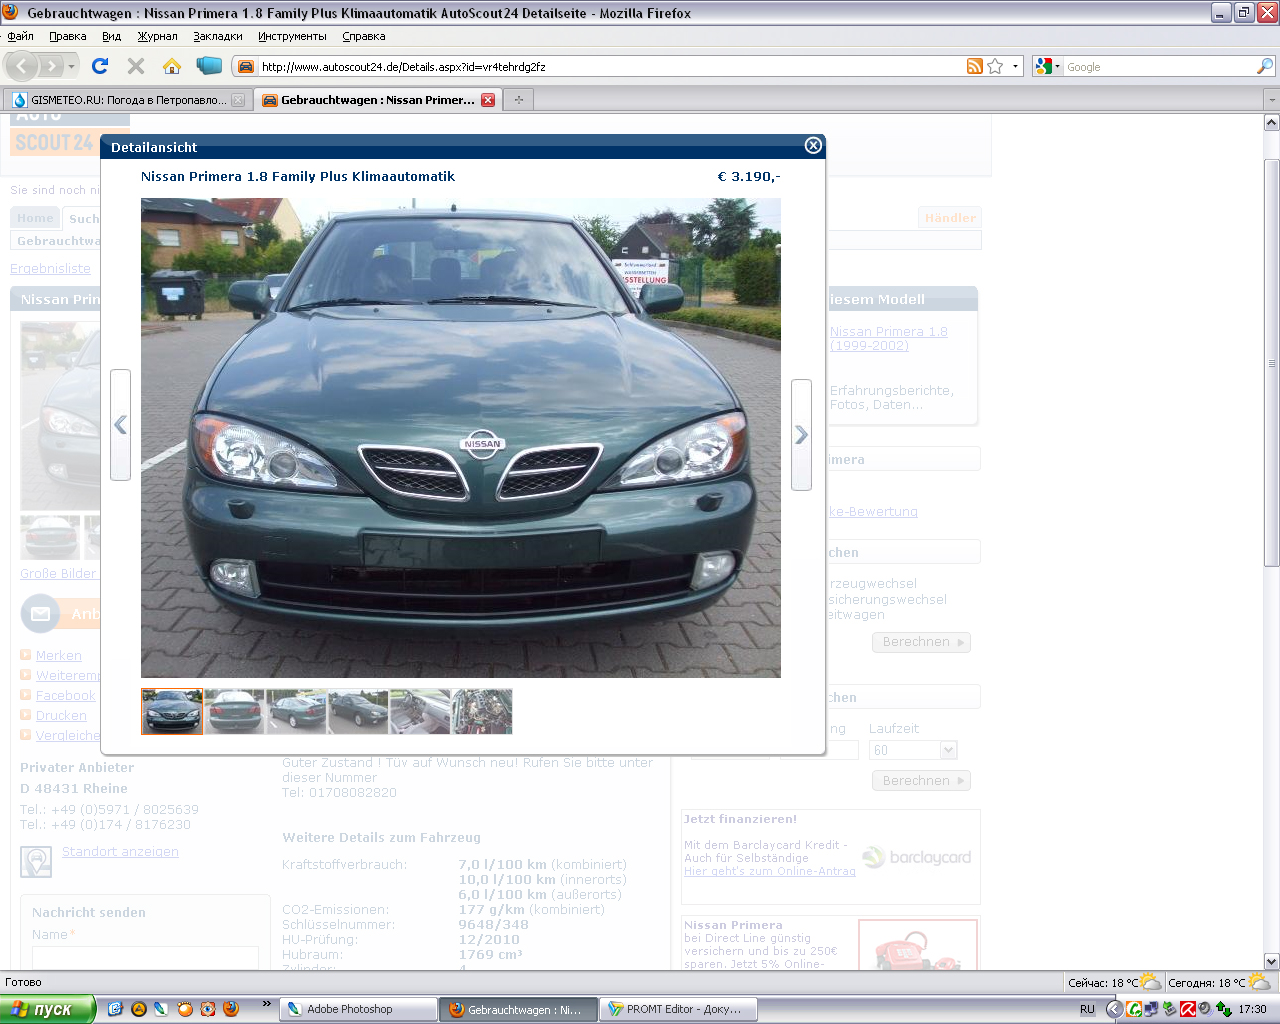The width and height of the screenshot is (1280, 1024).
Task: Go back with the Firefox back arrow
Action: [22, 66]
